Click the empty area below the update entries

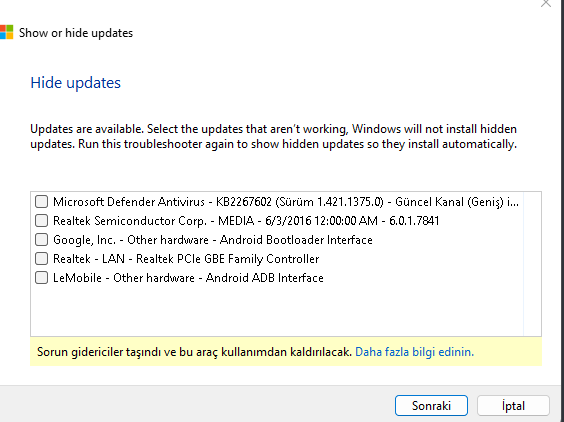(x=277, y=311)
